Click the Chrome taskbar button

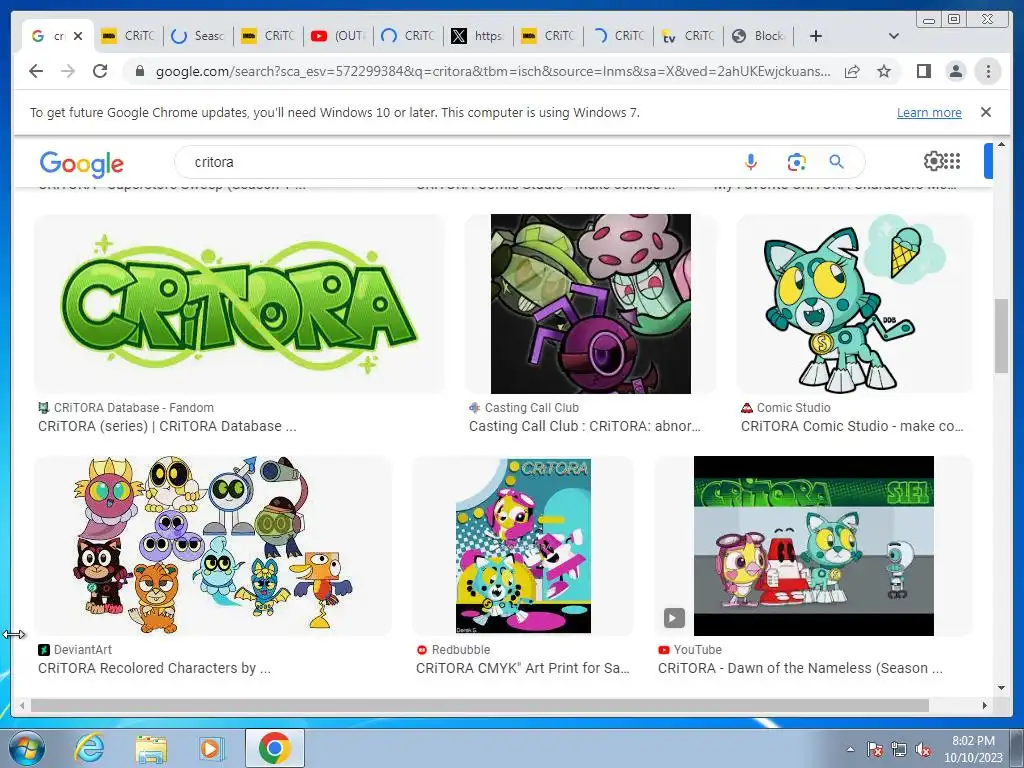click(275, 748)
